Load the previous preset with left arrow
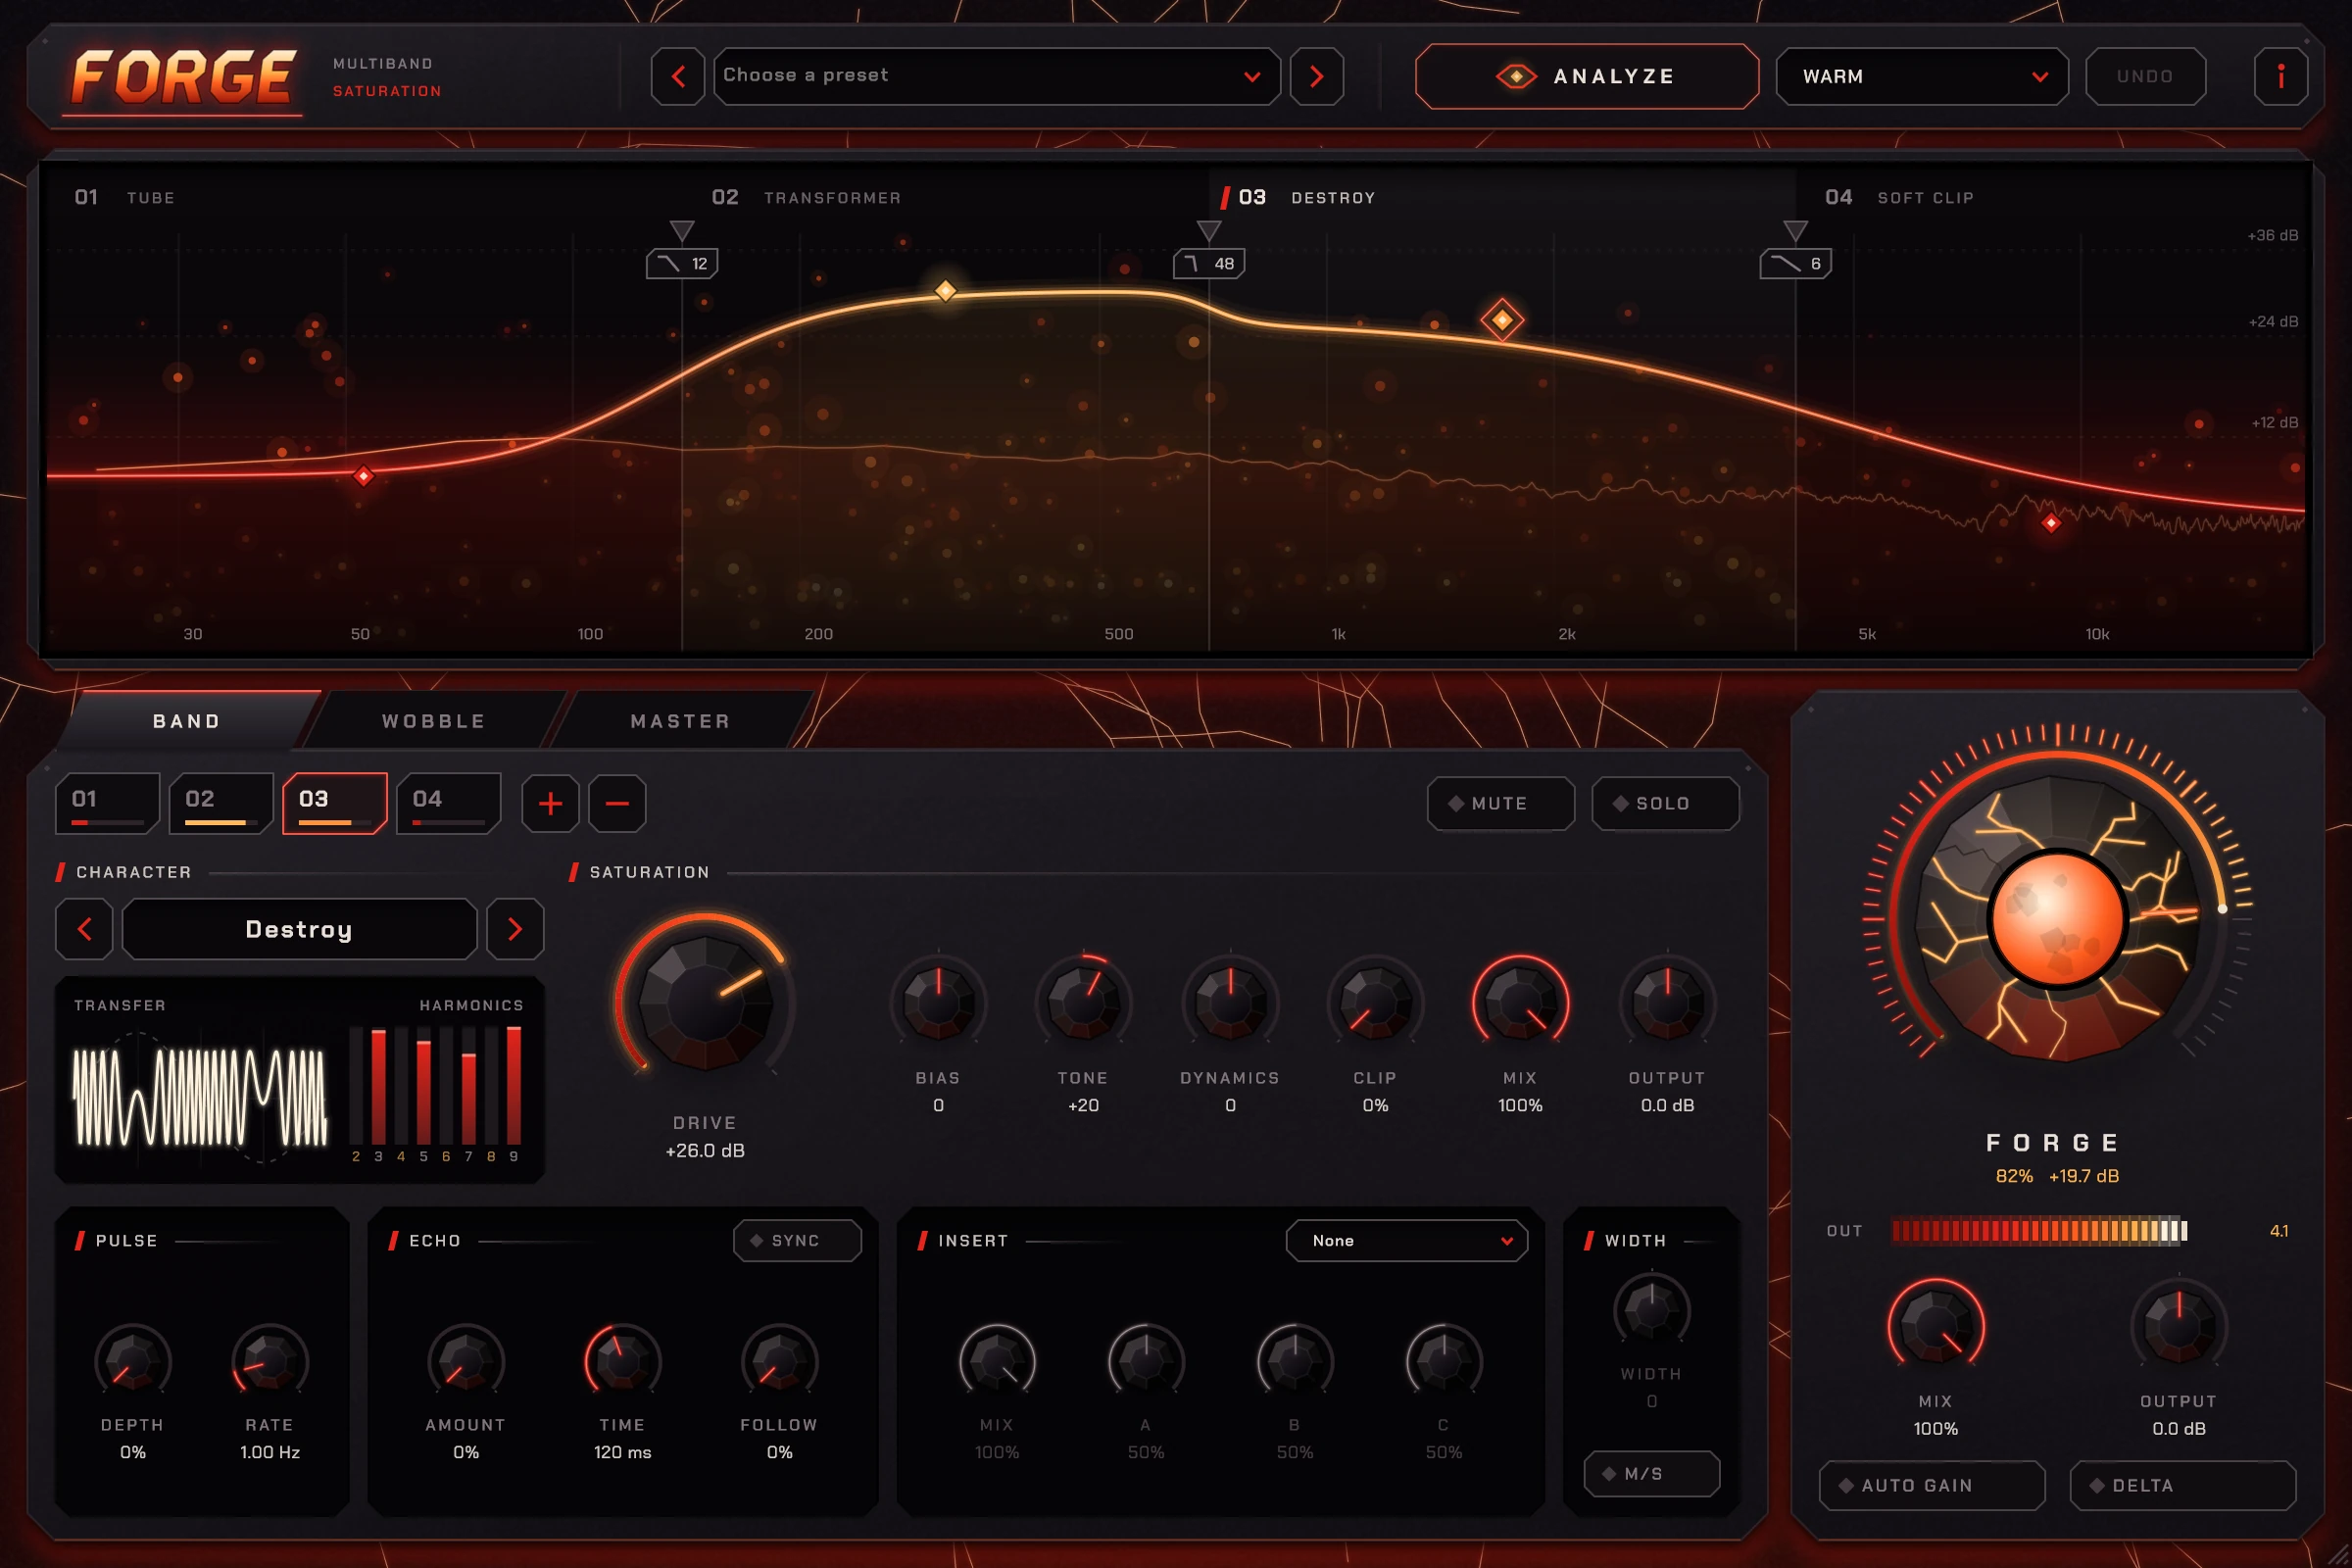The height and width of the screenshot is (1568, 2352). coord(678,76)
